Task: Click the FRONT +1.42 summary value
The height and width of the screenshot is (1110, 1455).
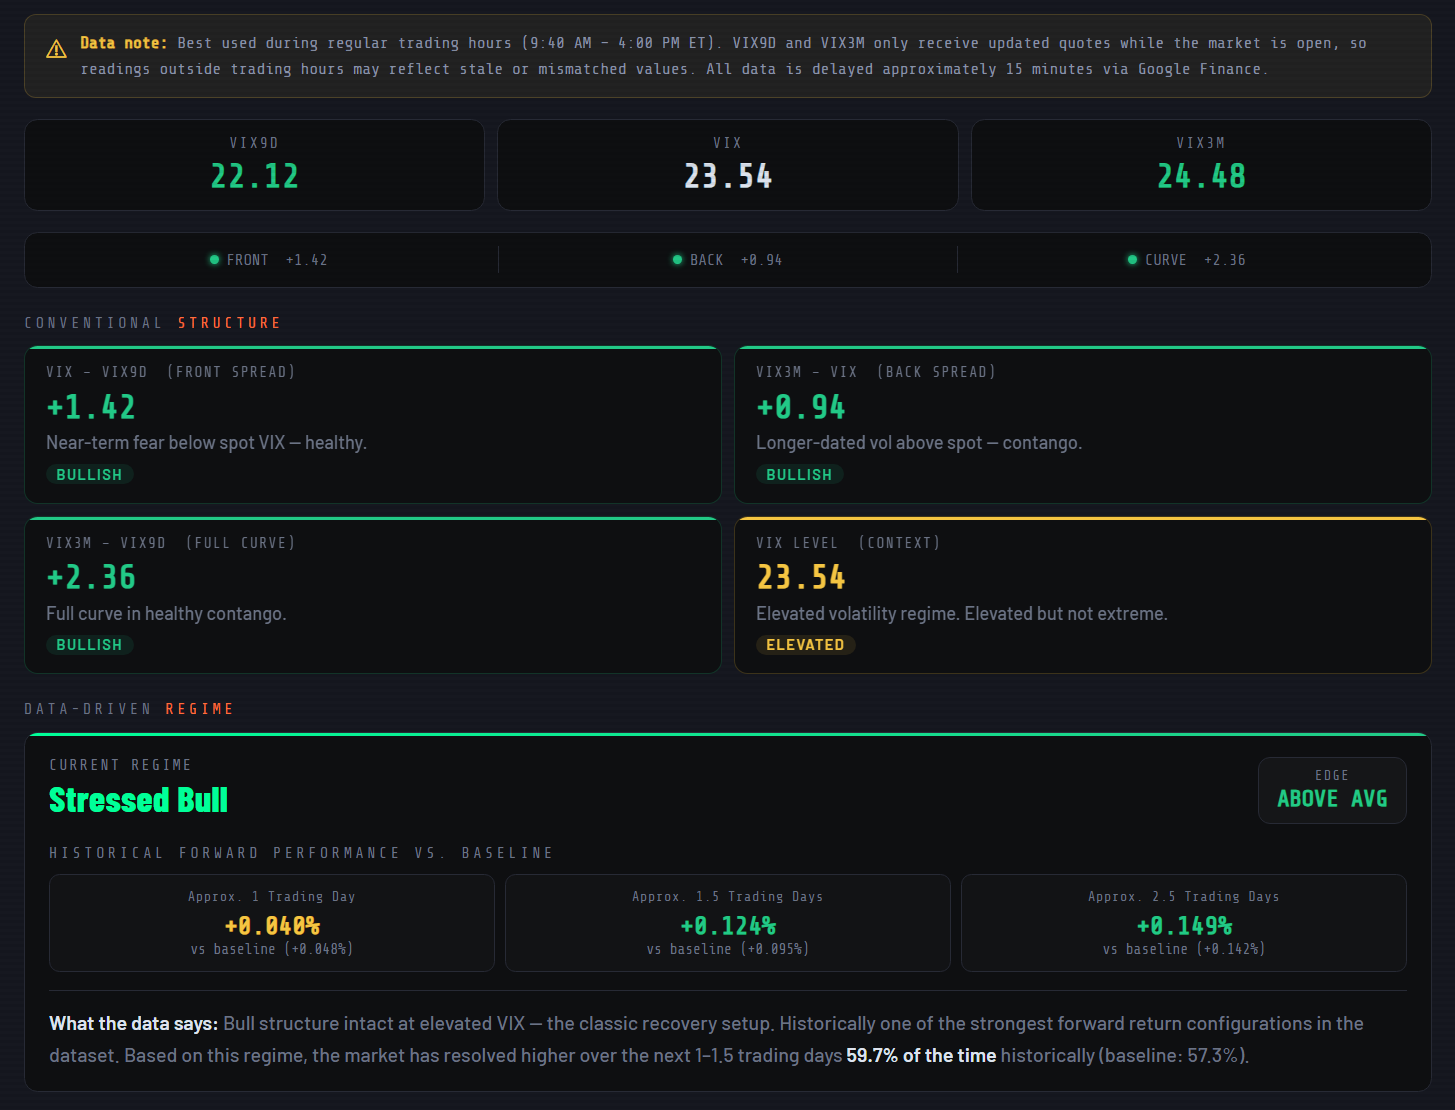Action: coord(306,260)
